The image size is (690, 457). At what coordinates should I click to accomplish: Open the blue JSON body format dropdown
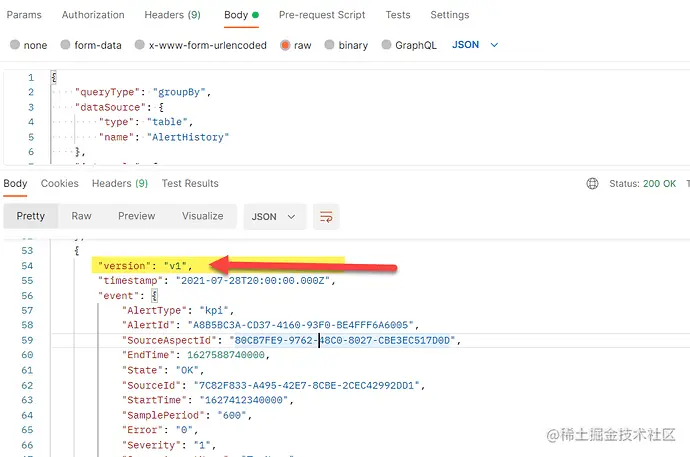click(475, 45)
